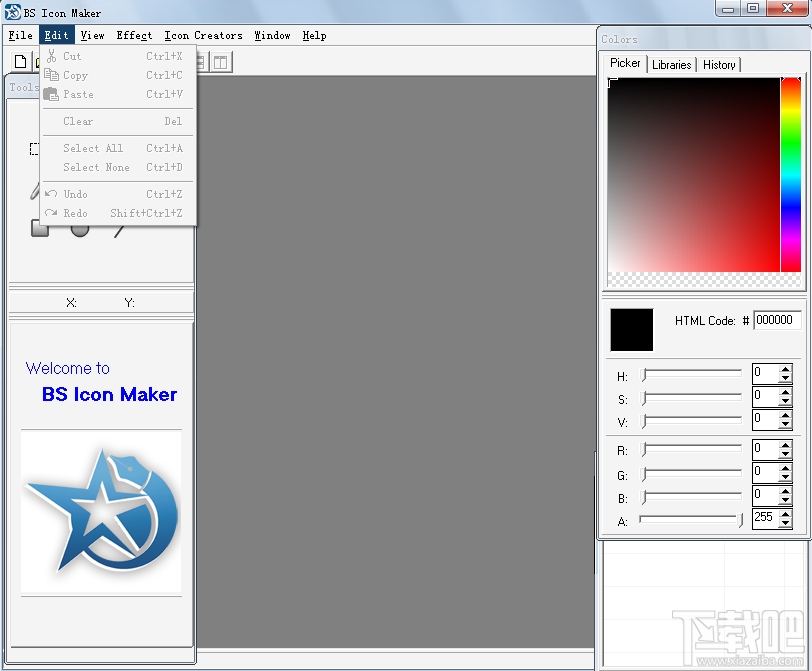
Task: Select the rectangle shape tool
Action: pos(39,227)
